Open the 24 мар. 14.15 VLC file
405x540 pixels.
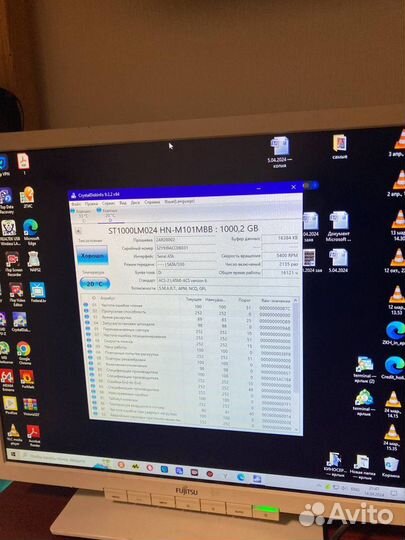(x=393, y=404)
